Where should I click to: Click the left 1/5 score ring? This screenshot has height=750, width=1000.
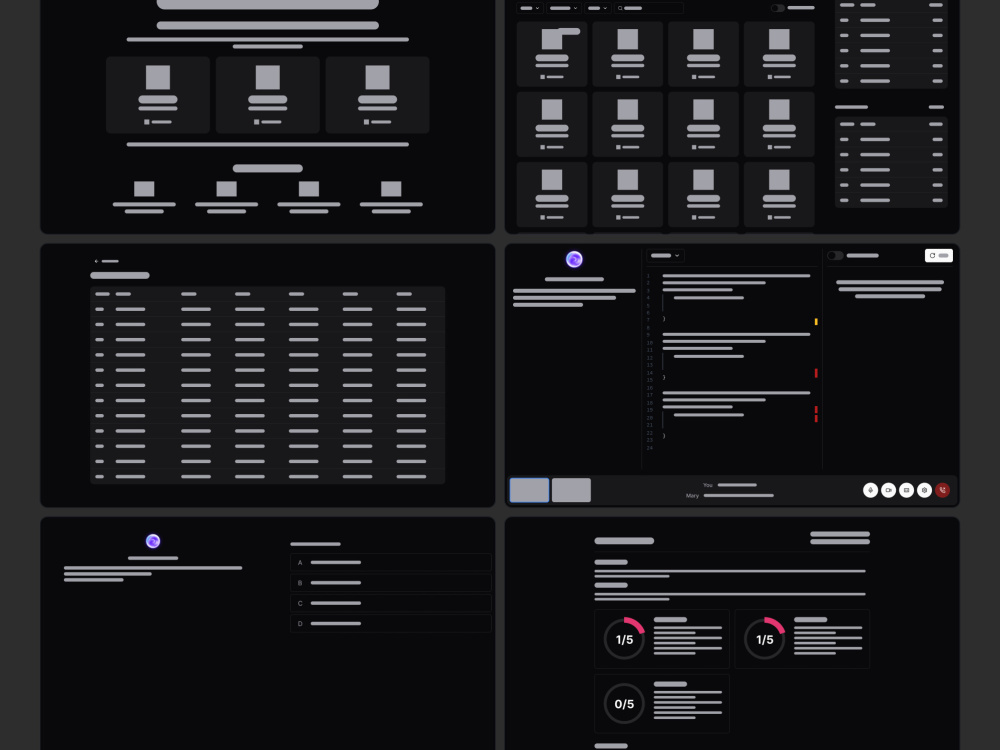pos(624,639)
